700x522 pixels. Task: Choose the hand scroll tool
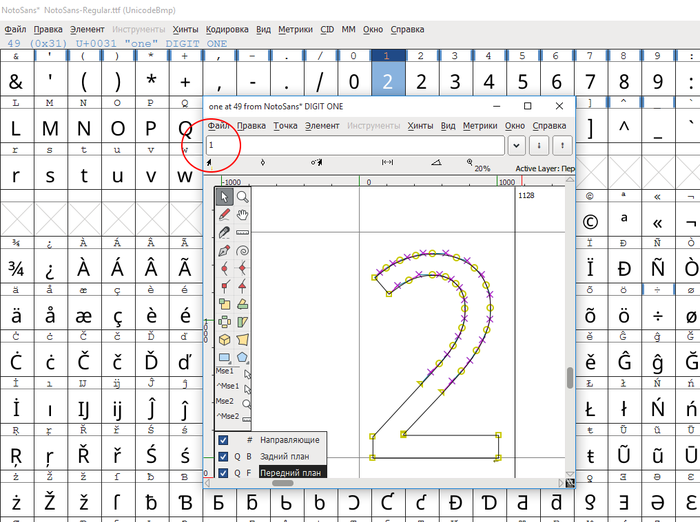click(242, 214)
